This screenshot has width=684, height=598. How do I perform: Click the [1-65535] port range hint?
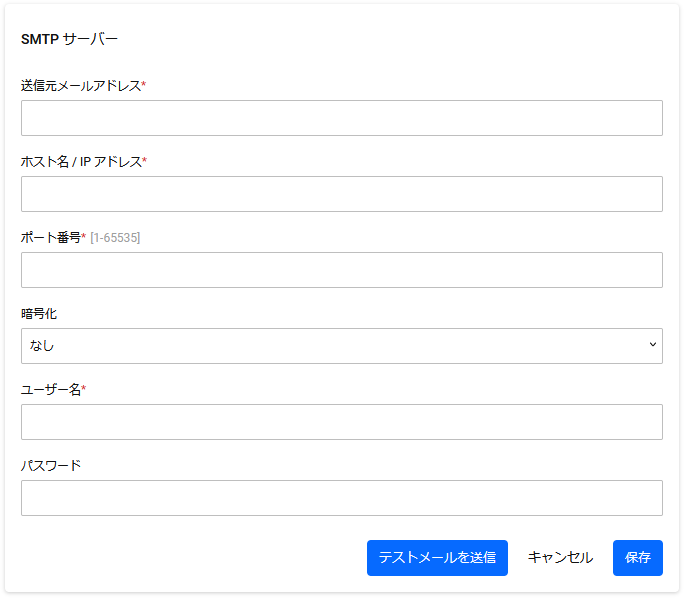click(115, 238)
